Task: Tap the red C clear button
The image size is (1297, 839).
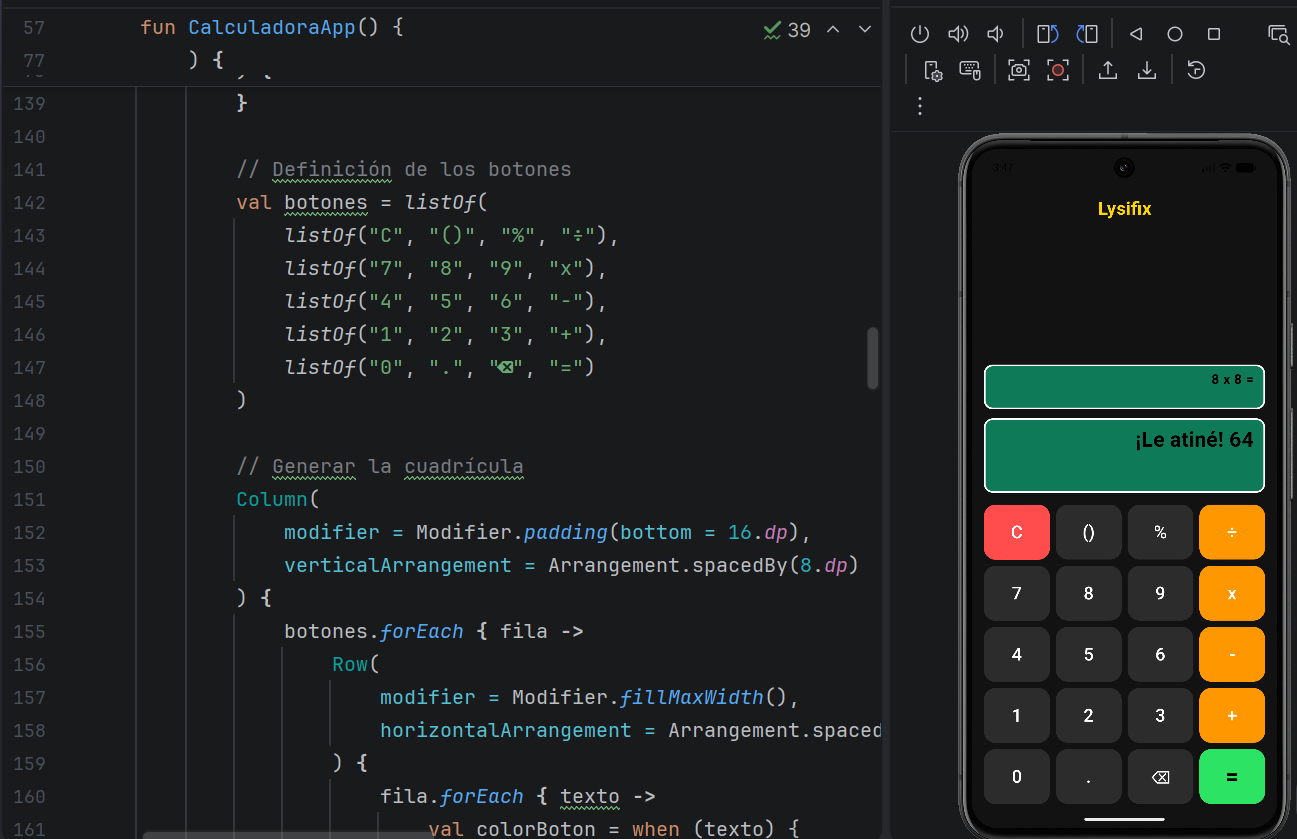Action: pos(1017,532)
